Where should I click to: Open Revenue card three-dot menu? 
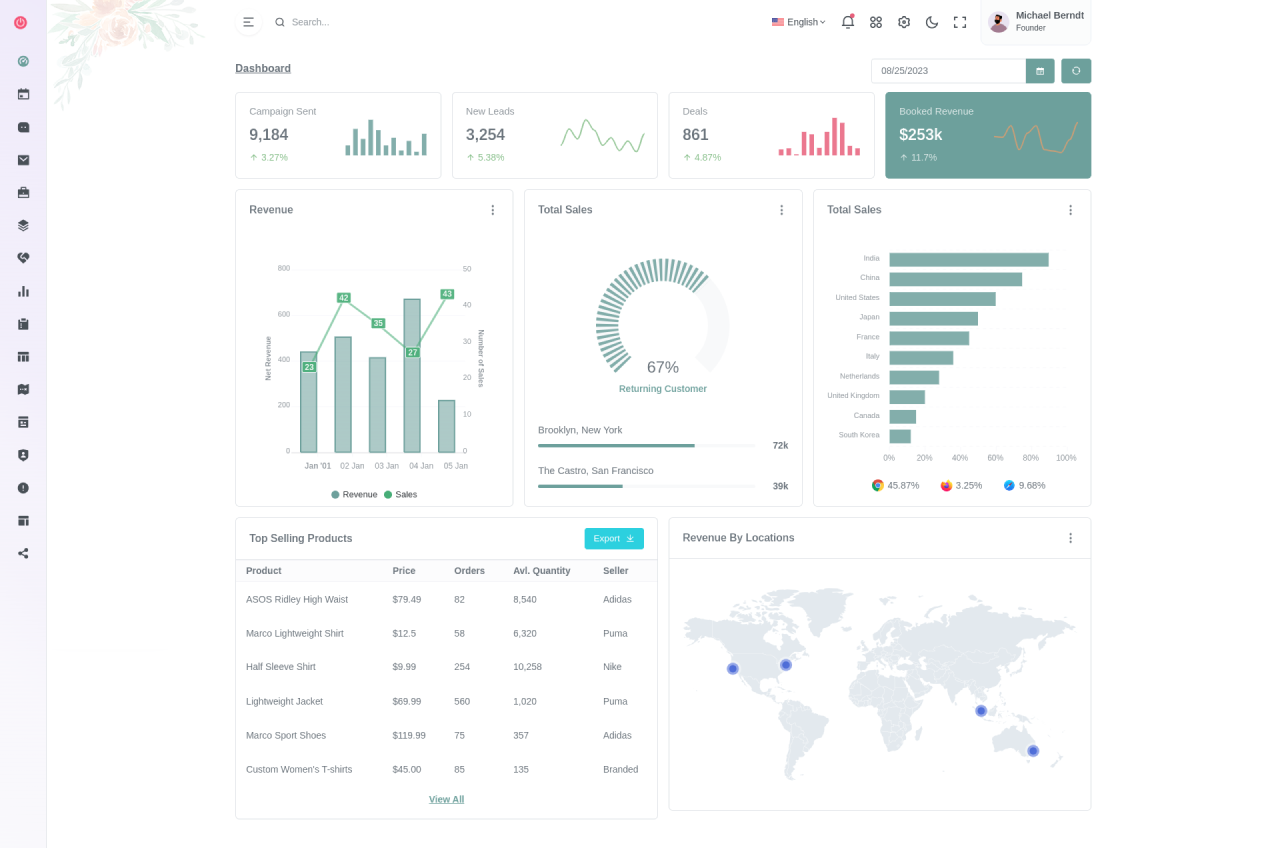click(492, 210)
